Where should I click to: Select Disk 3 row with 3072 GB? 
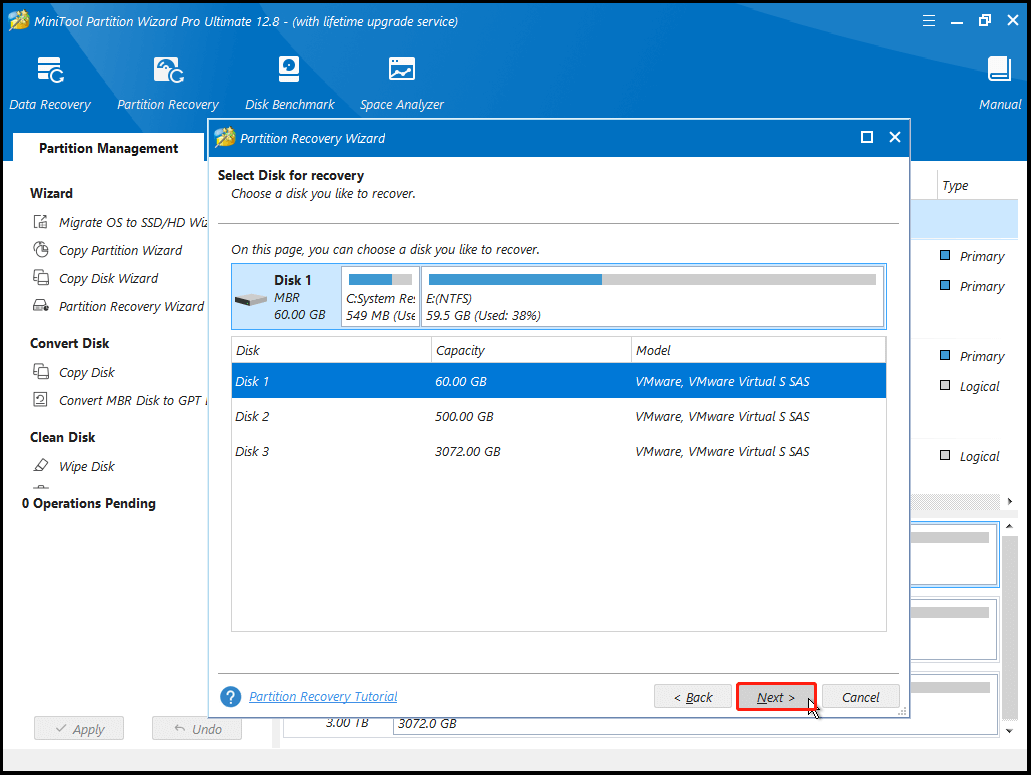pos(558,451)
